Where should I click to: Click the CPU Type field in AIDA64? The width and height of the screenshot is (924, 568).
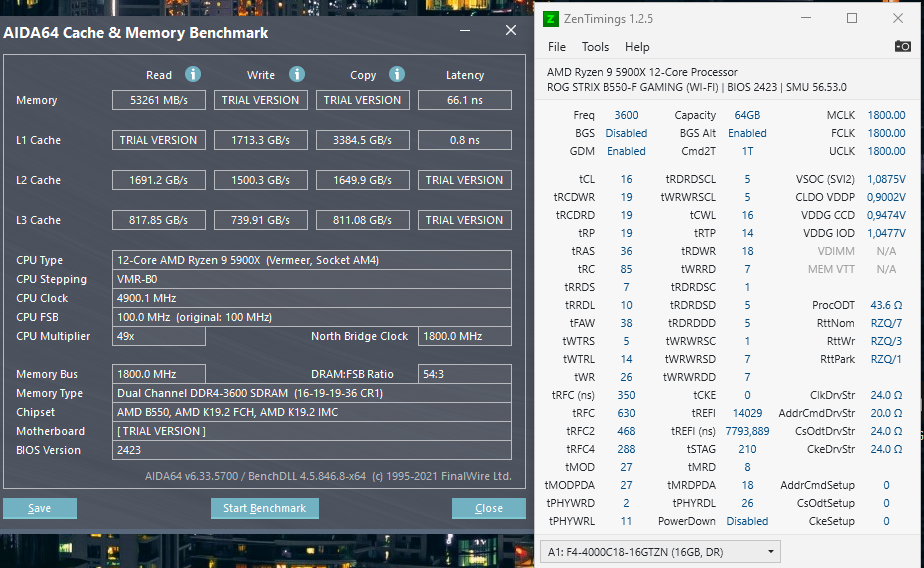pos(312,260)
